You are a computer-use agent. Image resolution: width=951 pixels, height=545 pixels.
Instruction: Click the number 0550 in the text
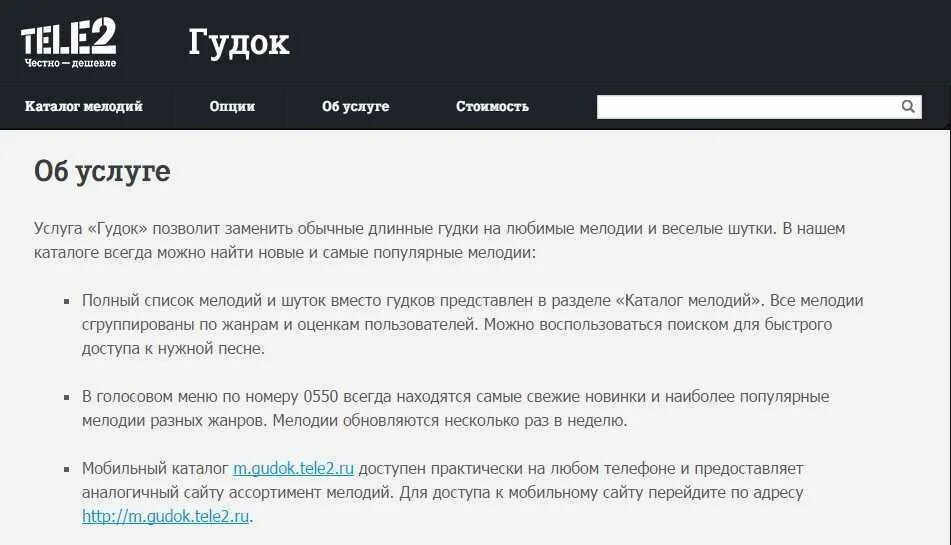[320, 397]
